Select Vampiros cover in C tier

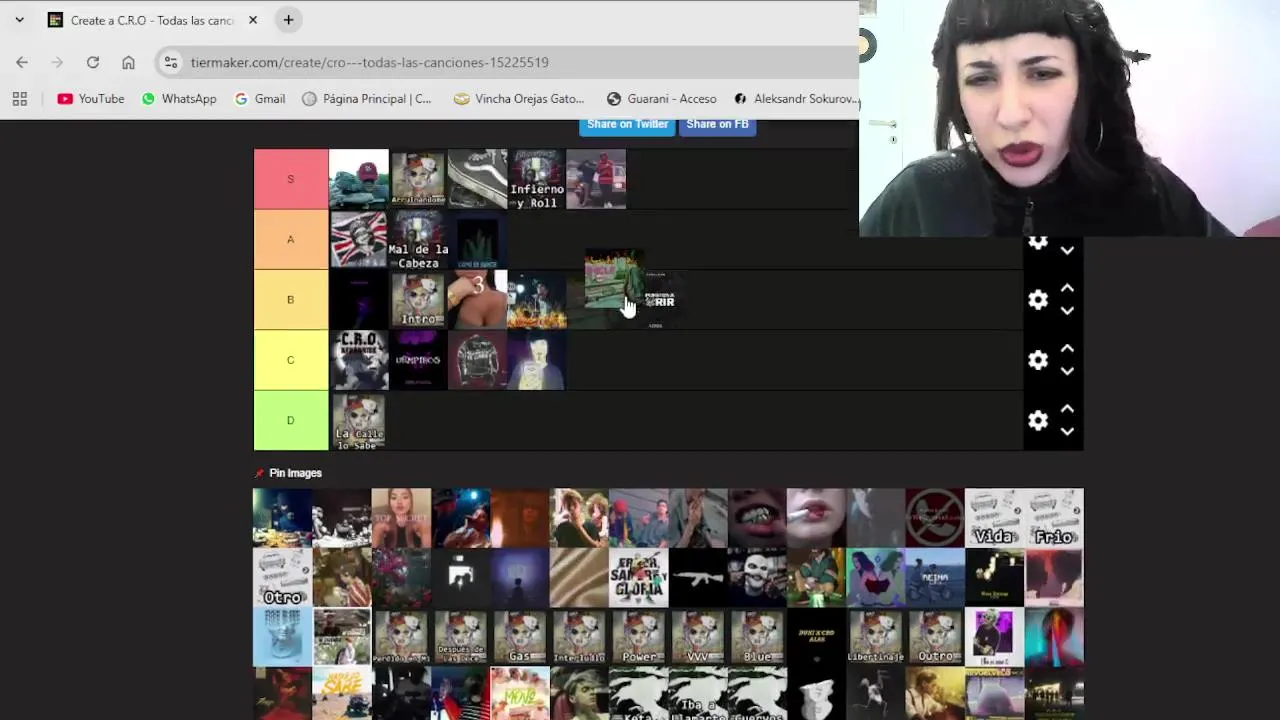[x=418, y=360]
